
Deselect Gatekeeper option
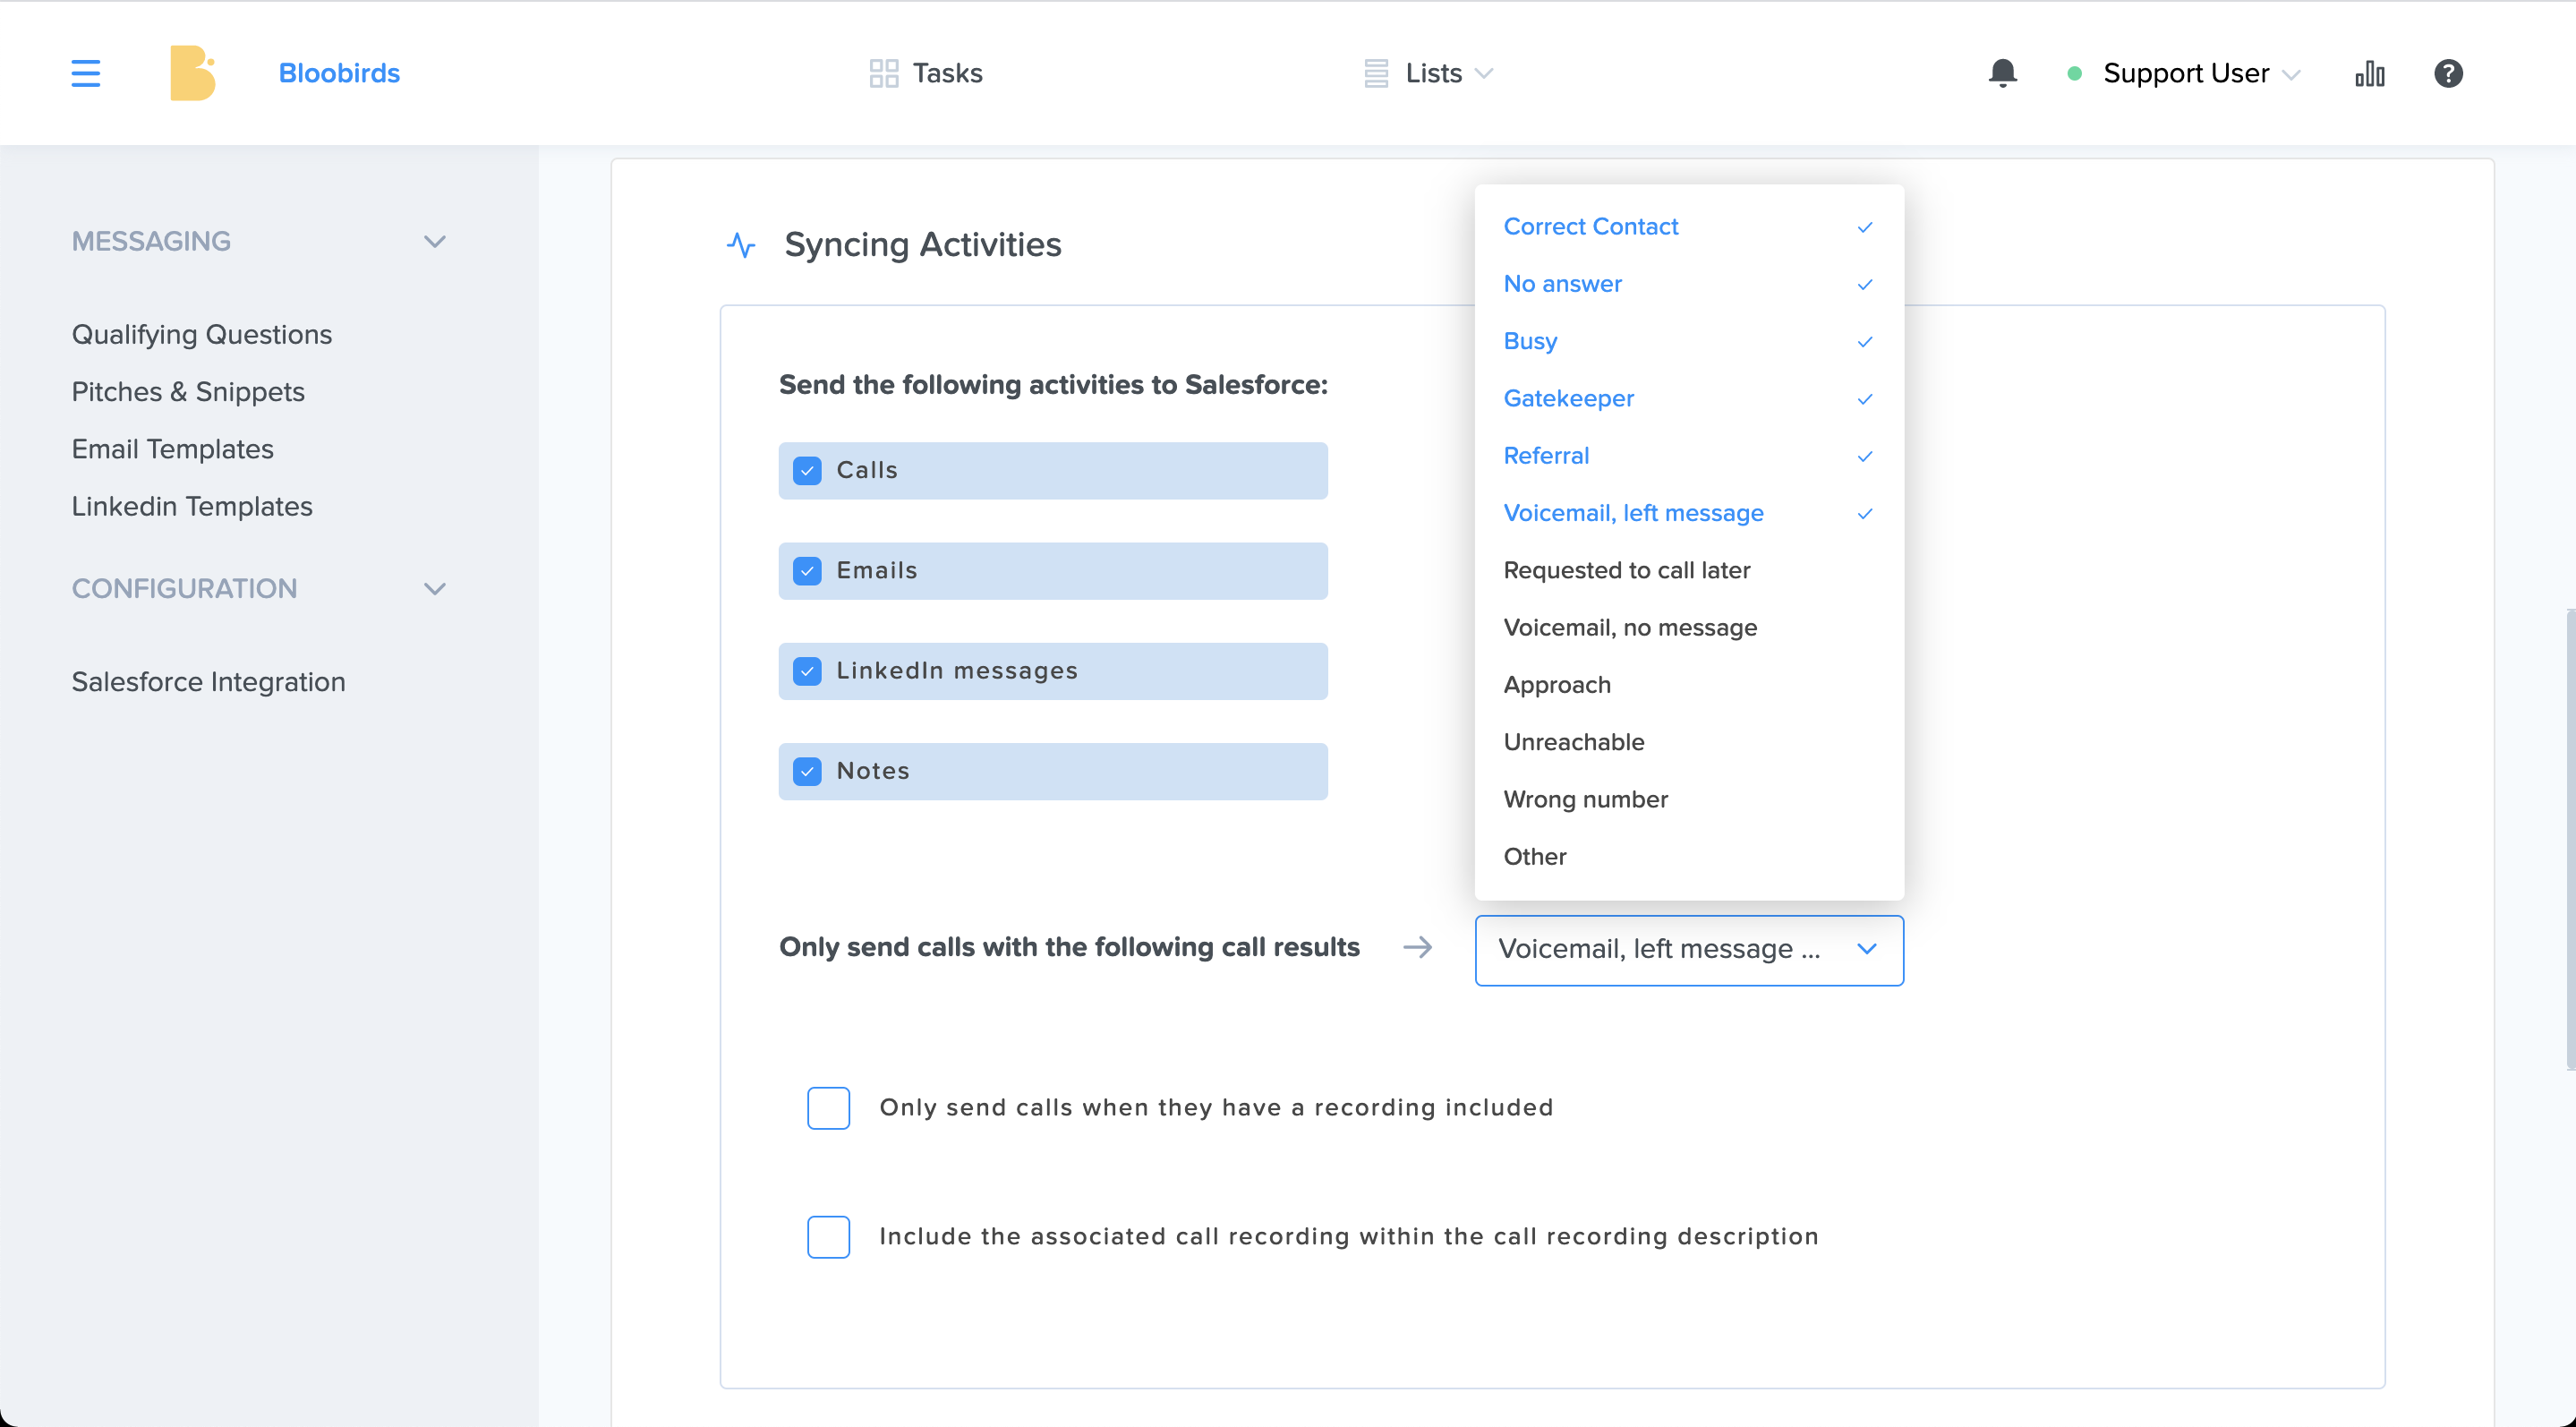(x=1689, y=398)
